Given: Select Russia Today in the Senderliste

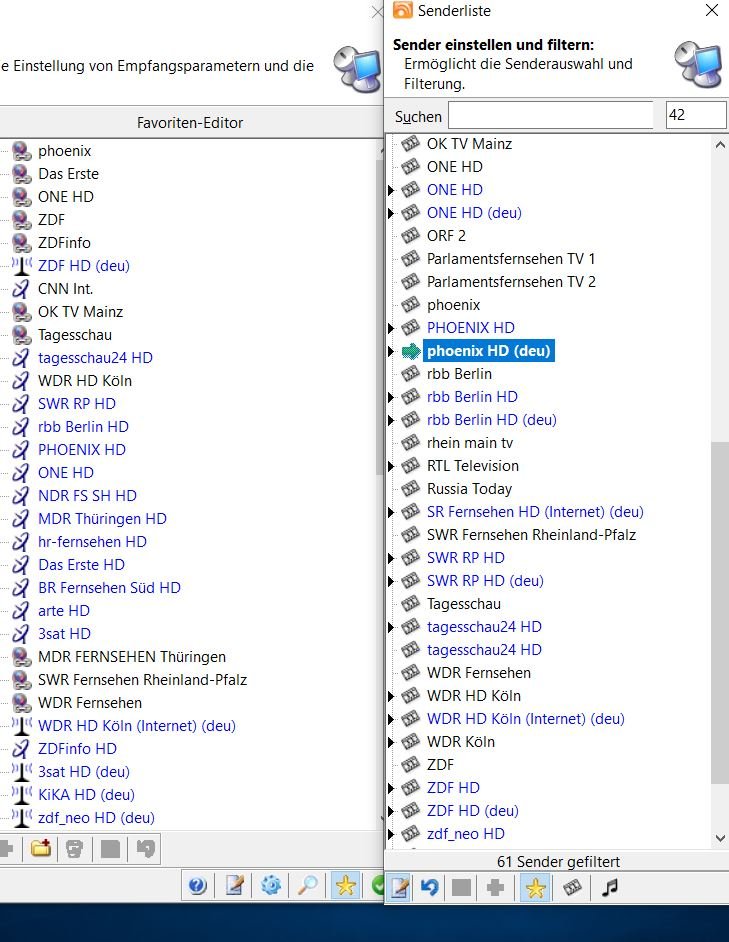Looking at the screenshot, I should 469,489.
